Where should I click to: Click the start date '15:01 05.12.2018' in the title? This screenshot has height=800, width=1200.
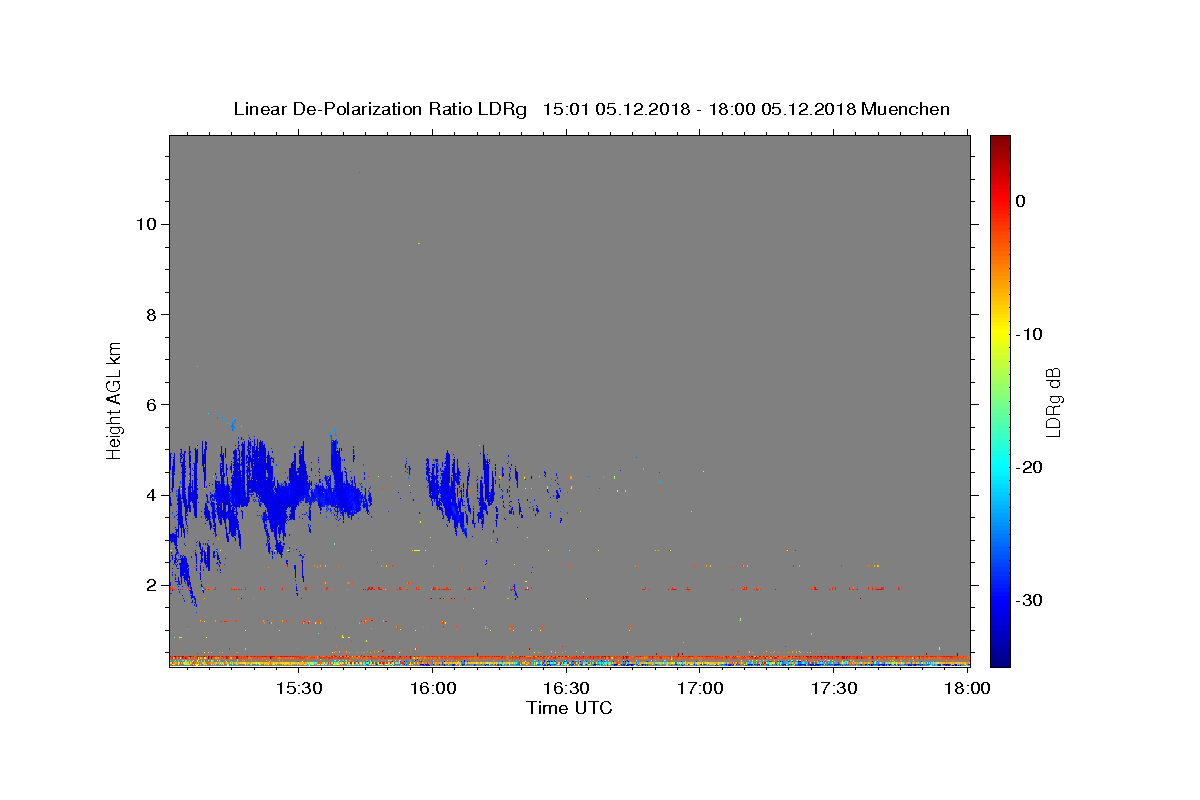(x=615, y=109)
